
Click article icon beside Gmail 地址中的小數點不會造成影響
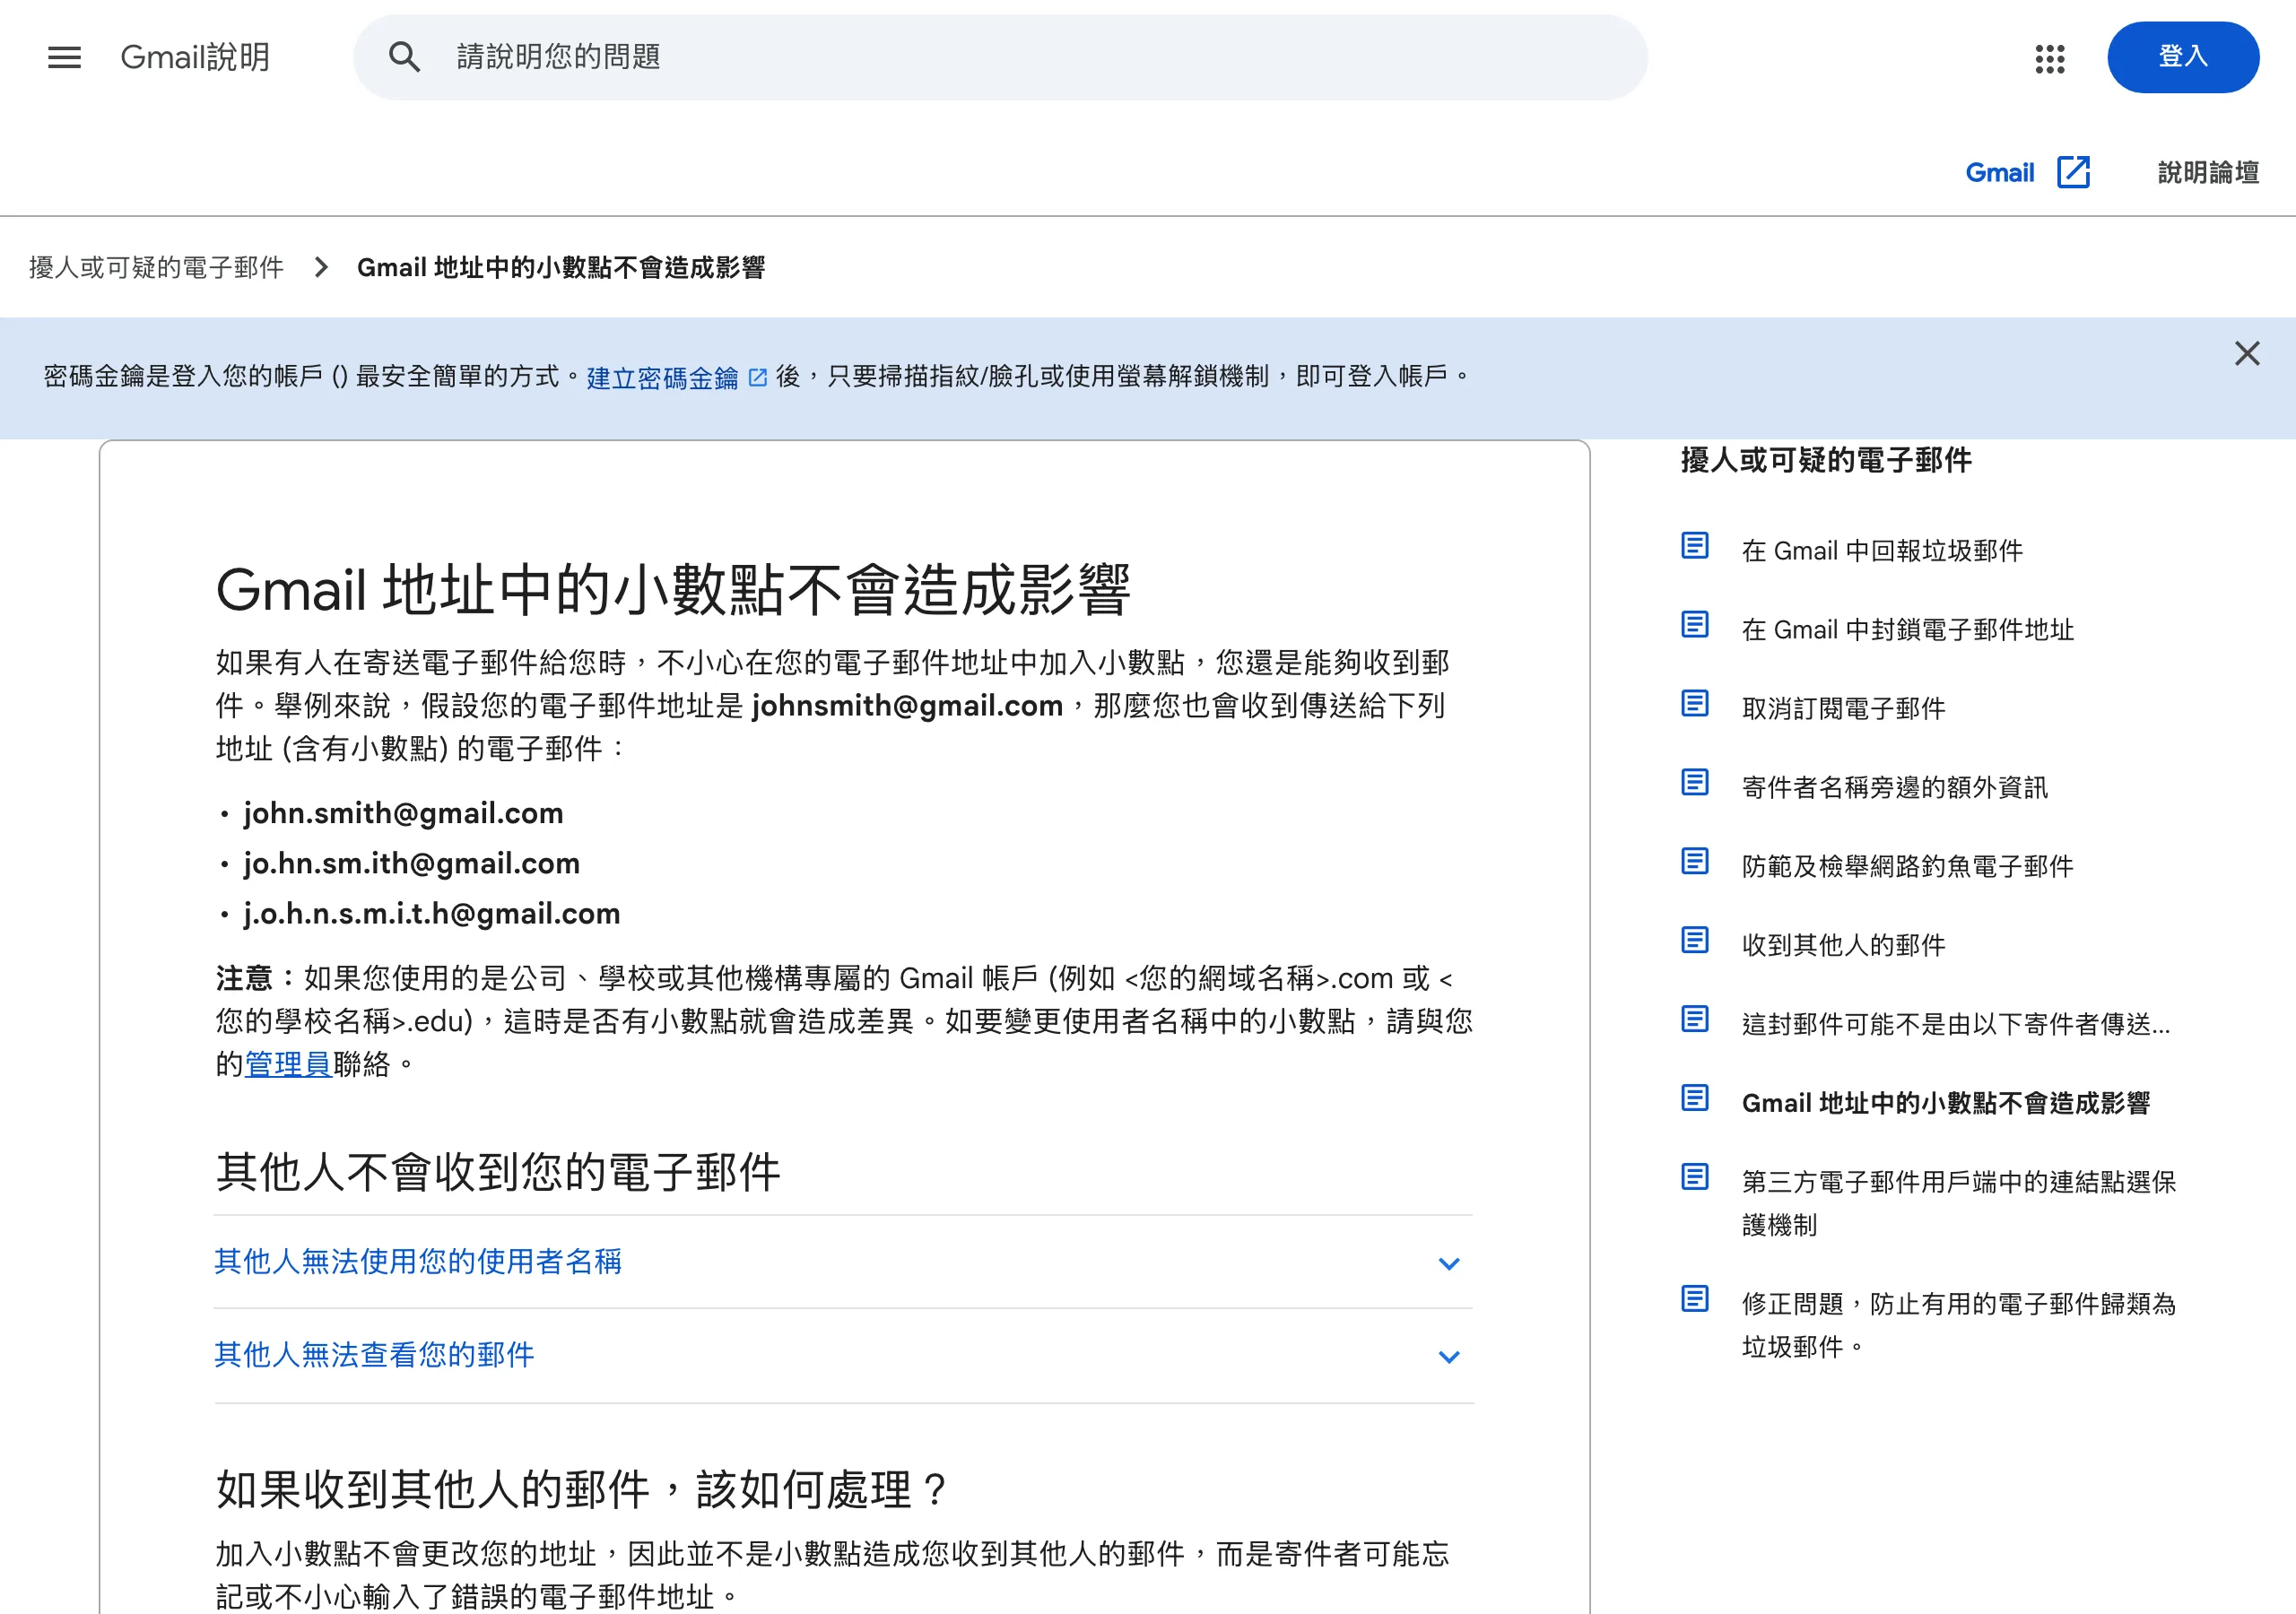click(1694, 1099)
